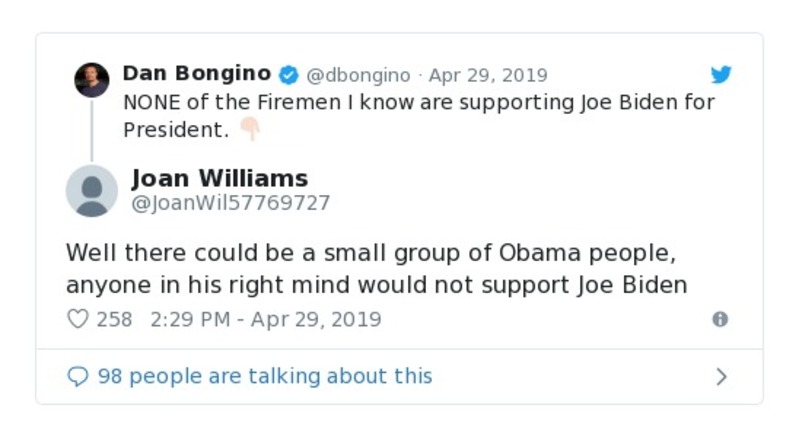
Task: Click the Twitter bird logo
Action: click(x=721, y=75)
